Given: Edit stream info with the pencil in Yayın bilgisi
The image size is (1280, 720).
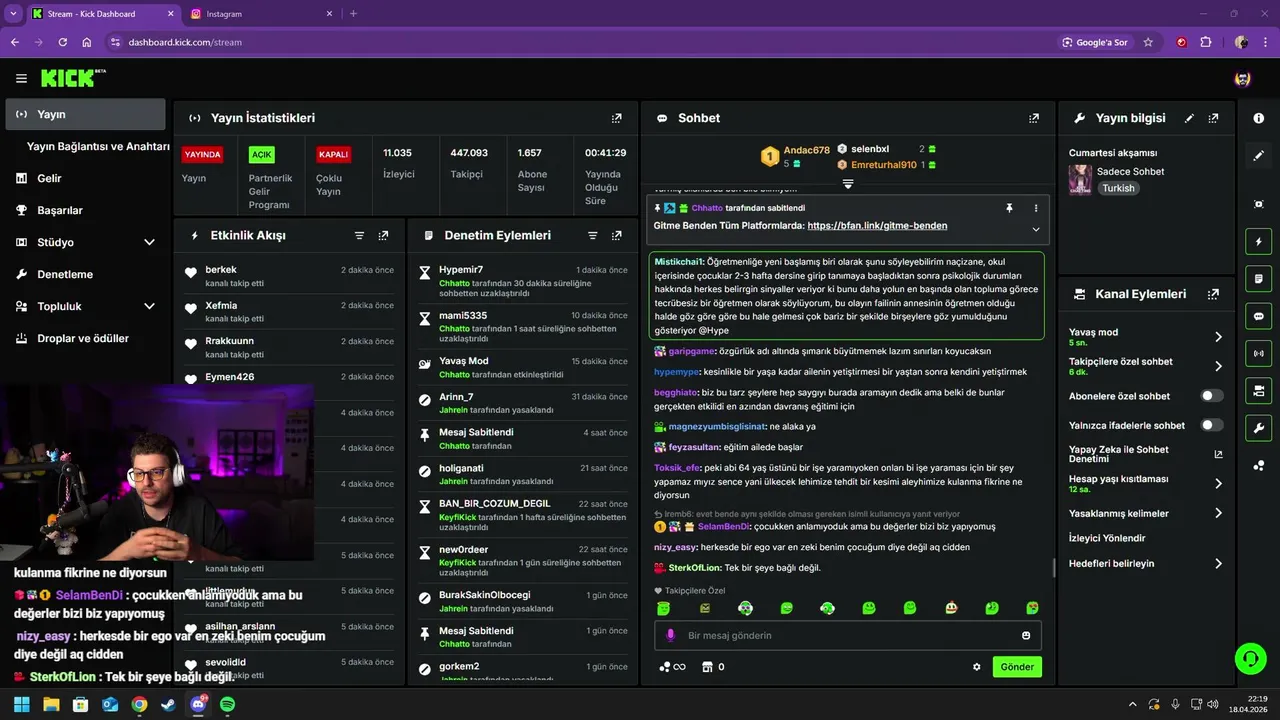Looking at the screenshot, I should point(1189,118).
